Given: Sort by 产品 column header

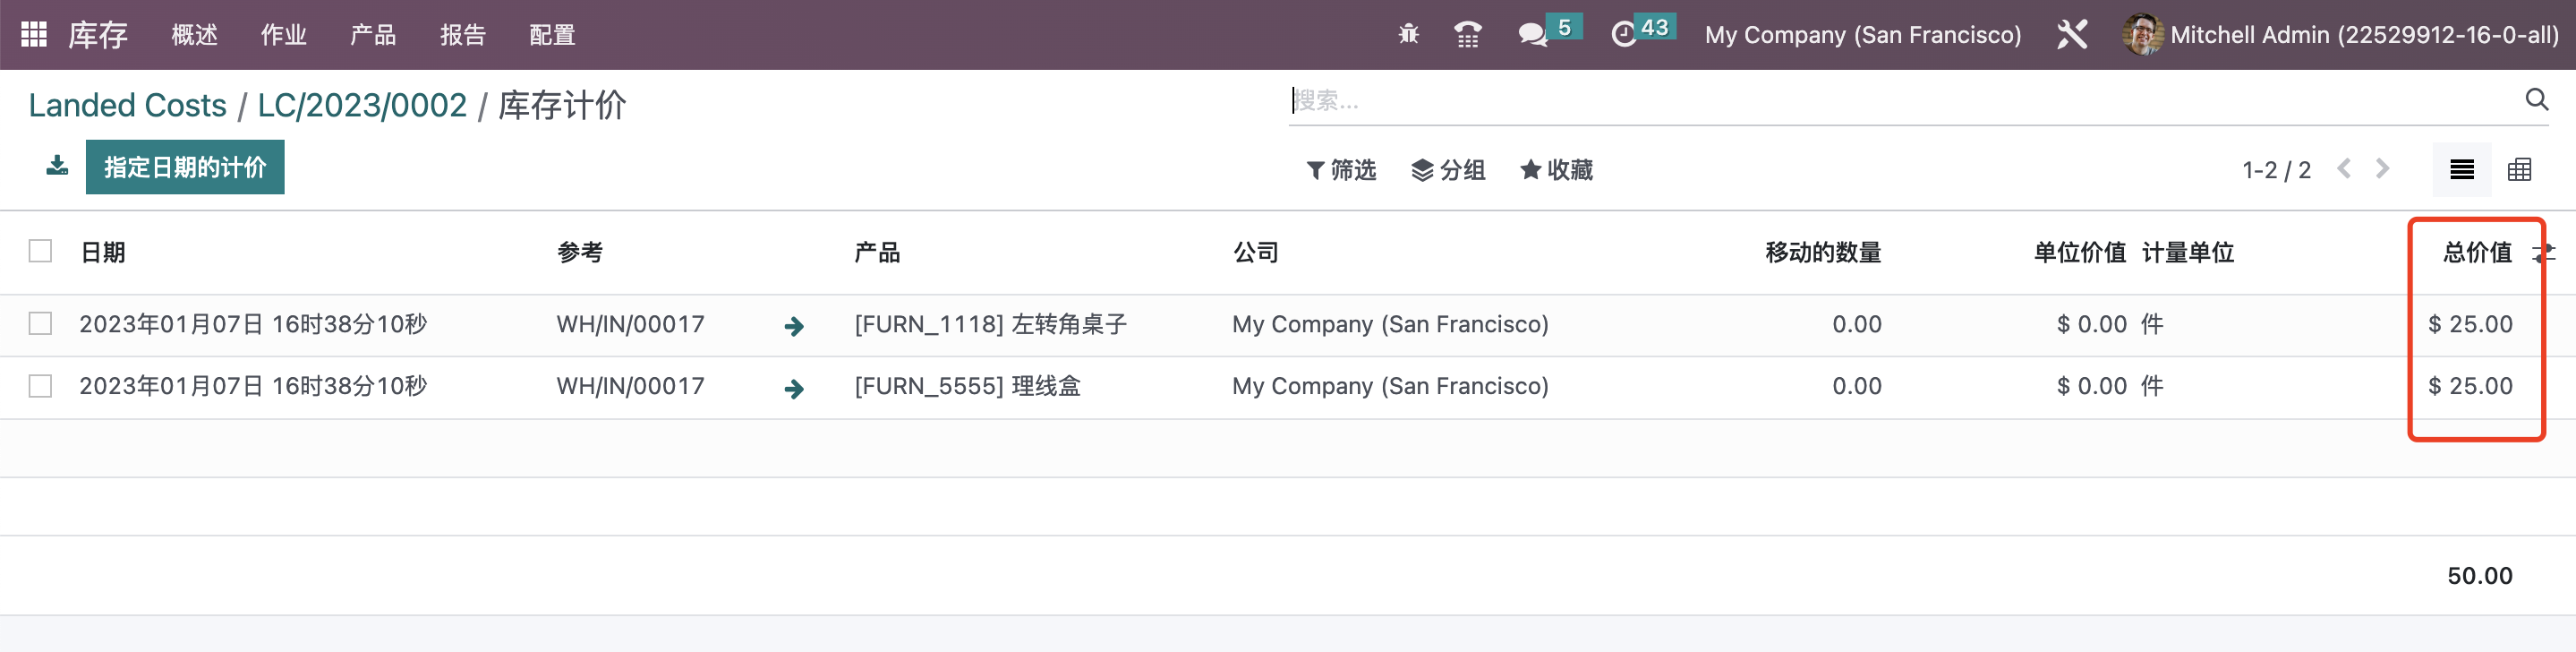Looking at the screenshot, I should click(877, 252).
